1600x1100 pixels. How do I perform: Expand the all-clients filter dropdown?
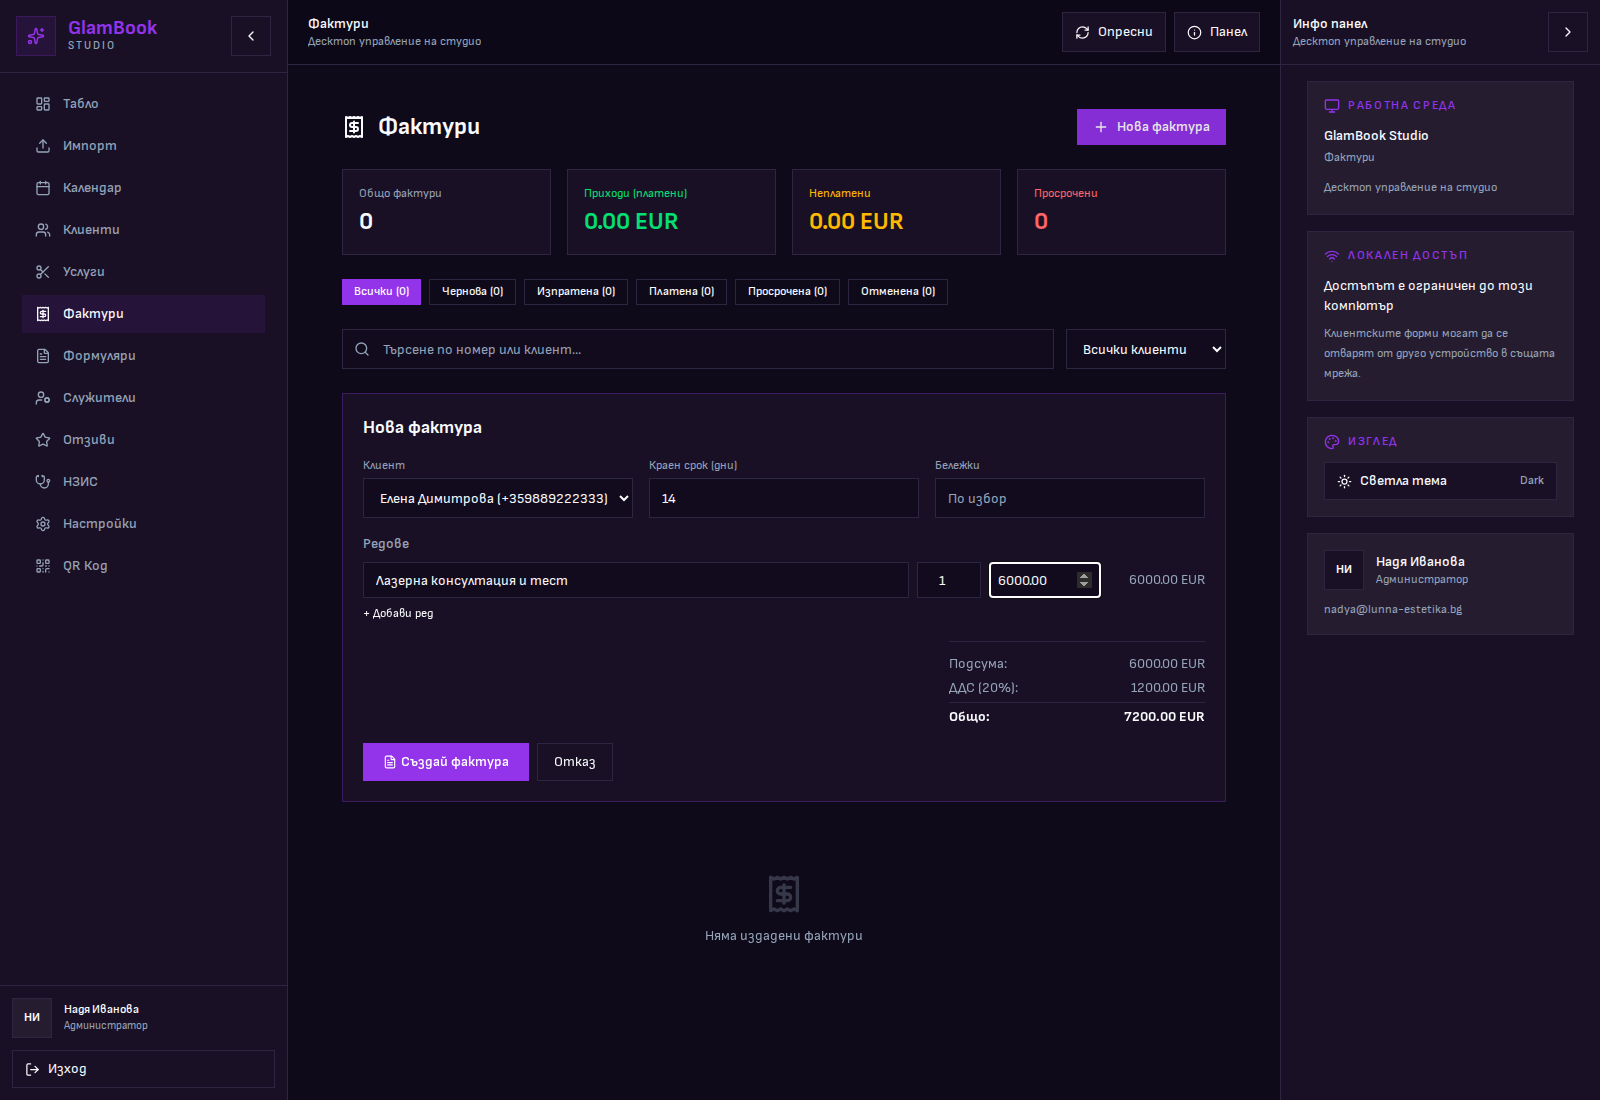[1145, 349]
